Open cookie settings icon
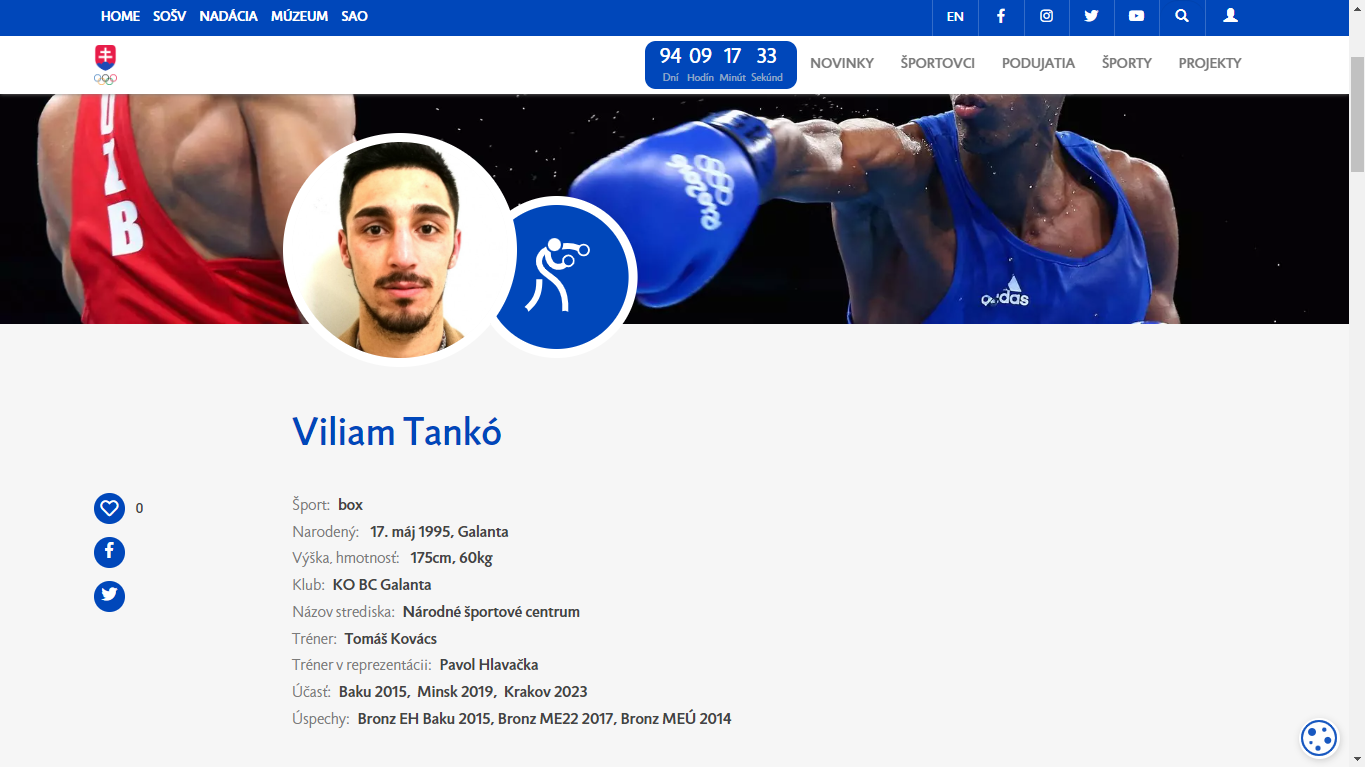This screenshot has height=767, width=1365. coord(1319,738)
